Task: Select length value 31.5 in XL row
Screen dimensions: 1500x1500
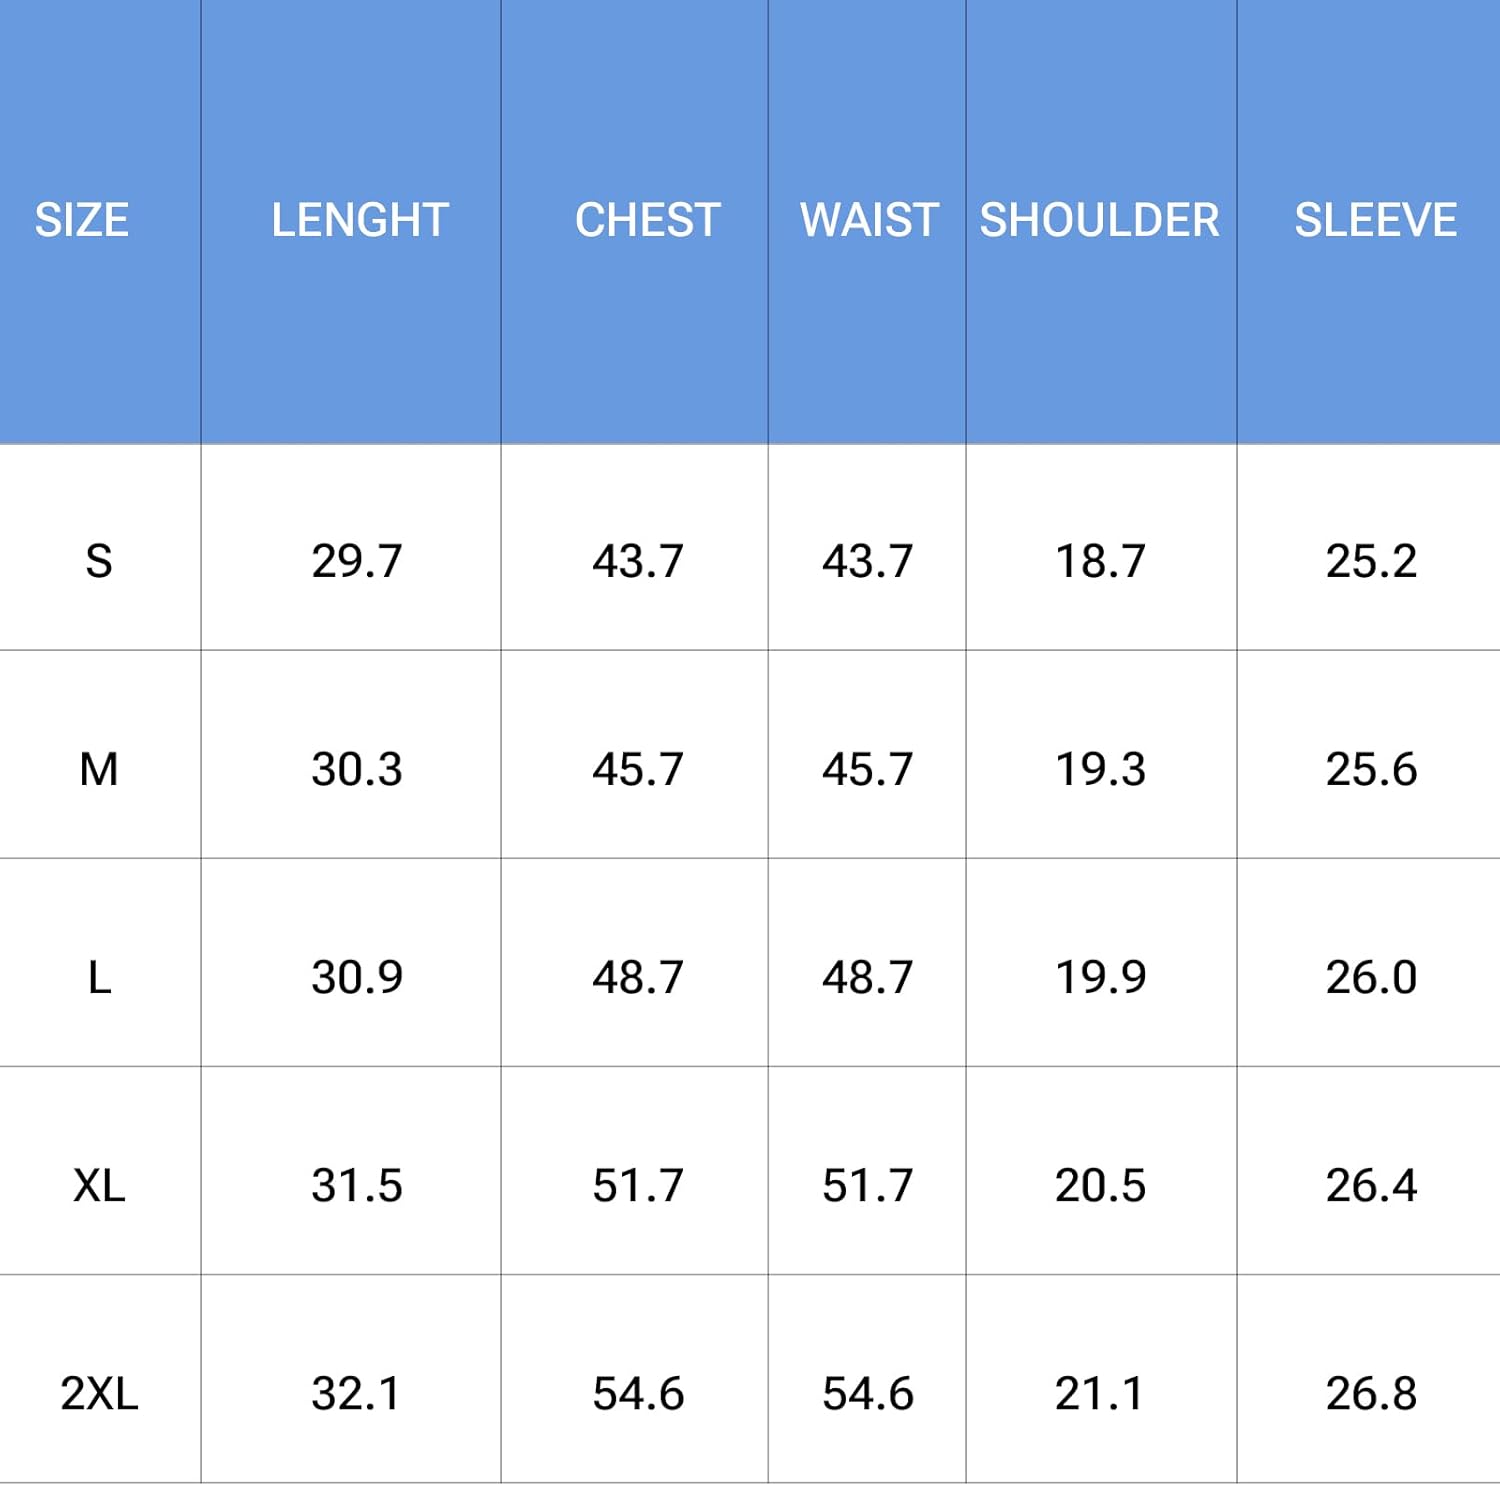Action: [356, 1185]
